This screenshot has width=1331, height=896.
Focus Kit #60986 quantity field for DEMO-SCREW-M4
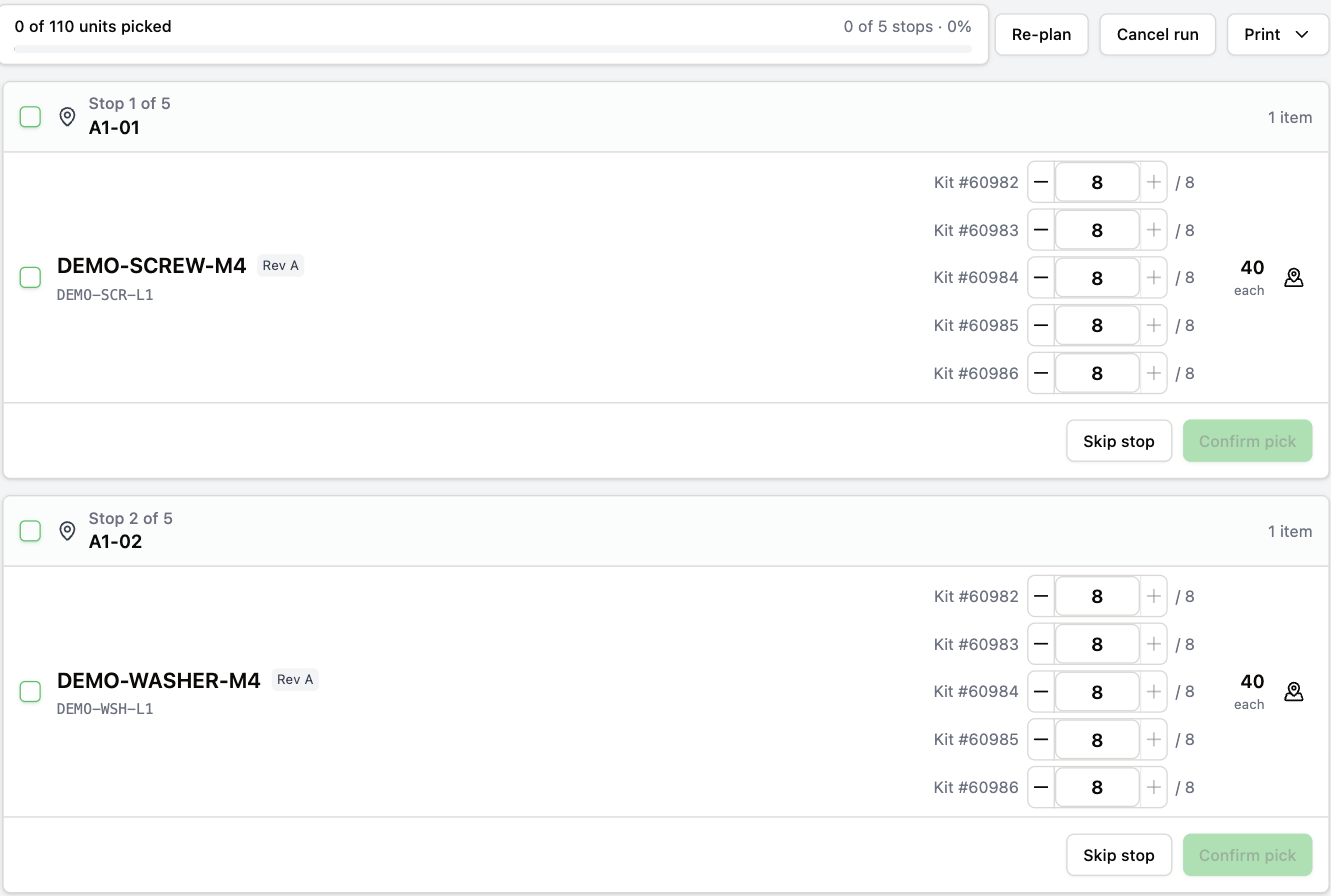(x=1097, y=373)
